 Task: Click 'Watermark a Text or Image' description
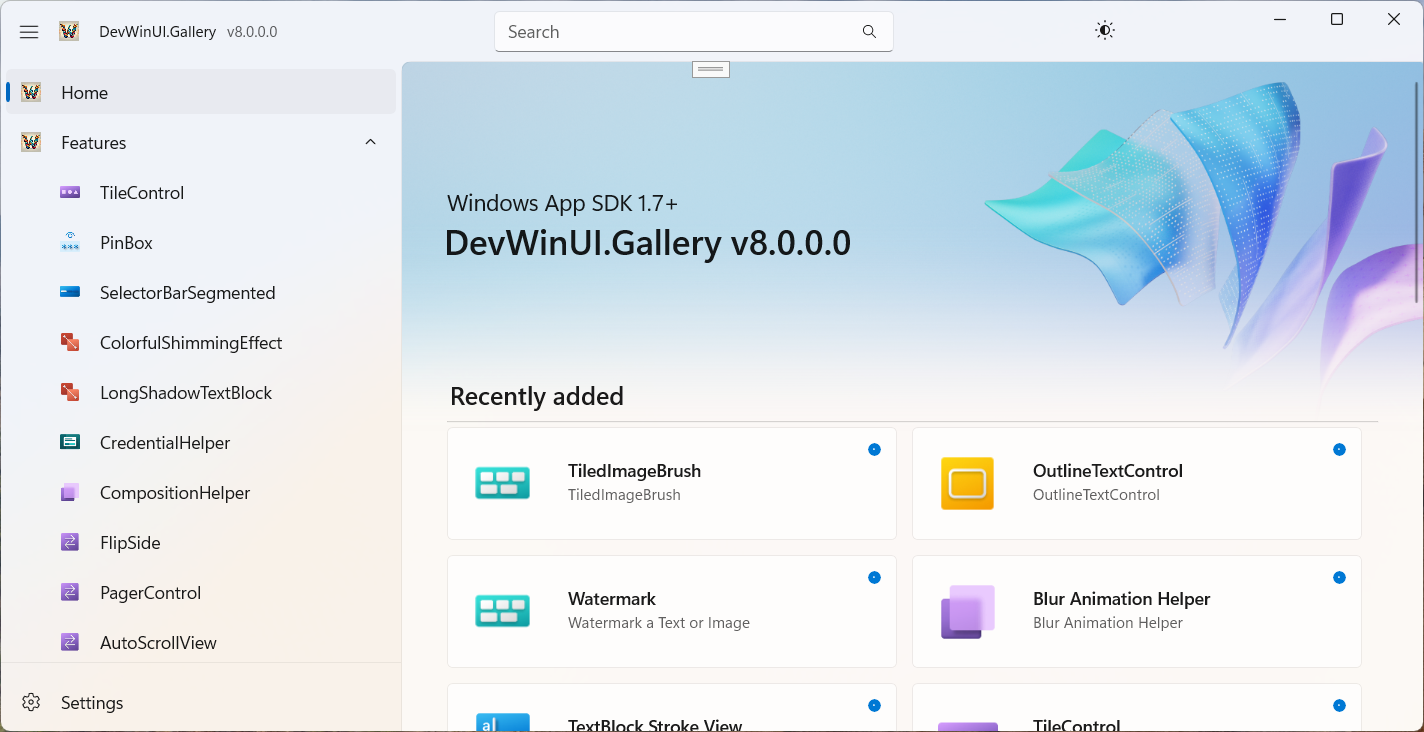click(659, 623)
